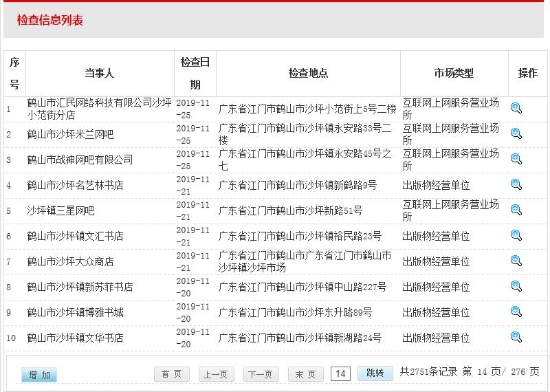Open details icon for 鹤山市沙坪镇文华书店
The image size is (550, 392).
516,337
